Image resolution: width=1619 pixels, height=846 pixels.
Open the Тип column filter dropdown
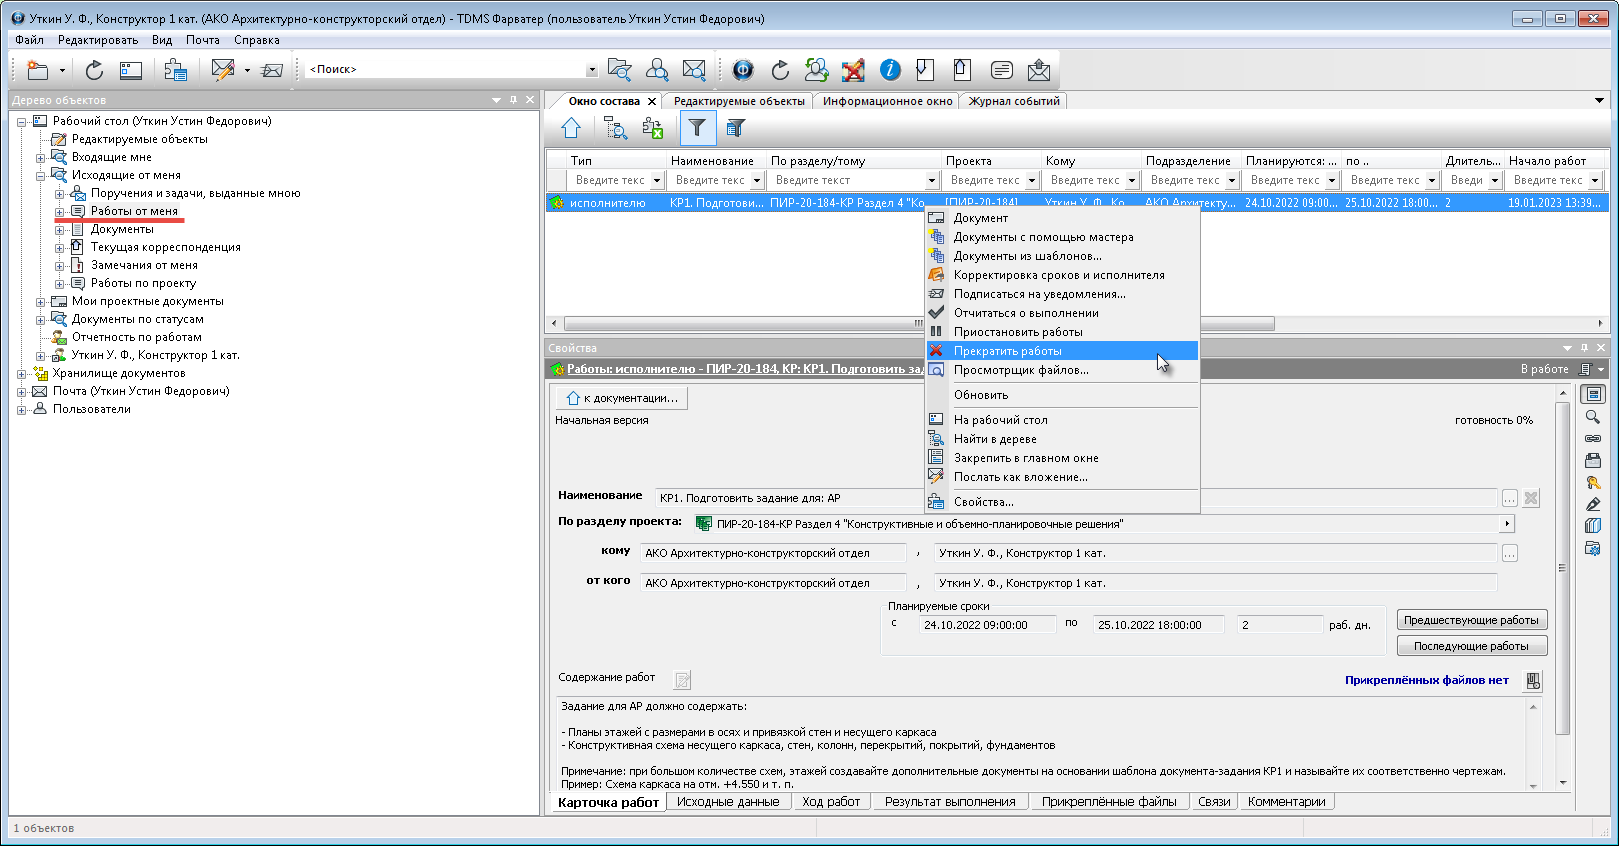pyautogui.click(x=657, y=181)
